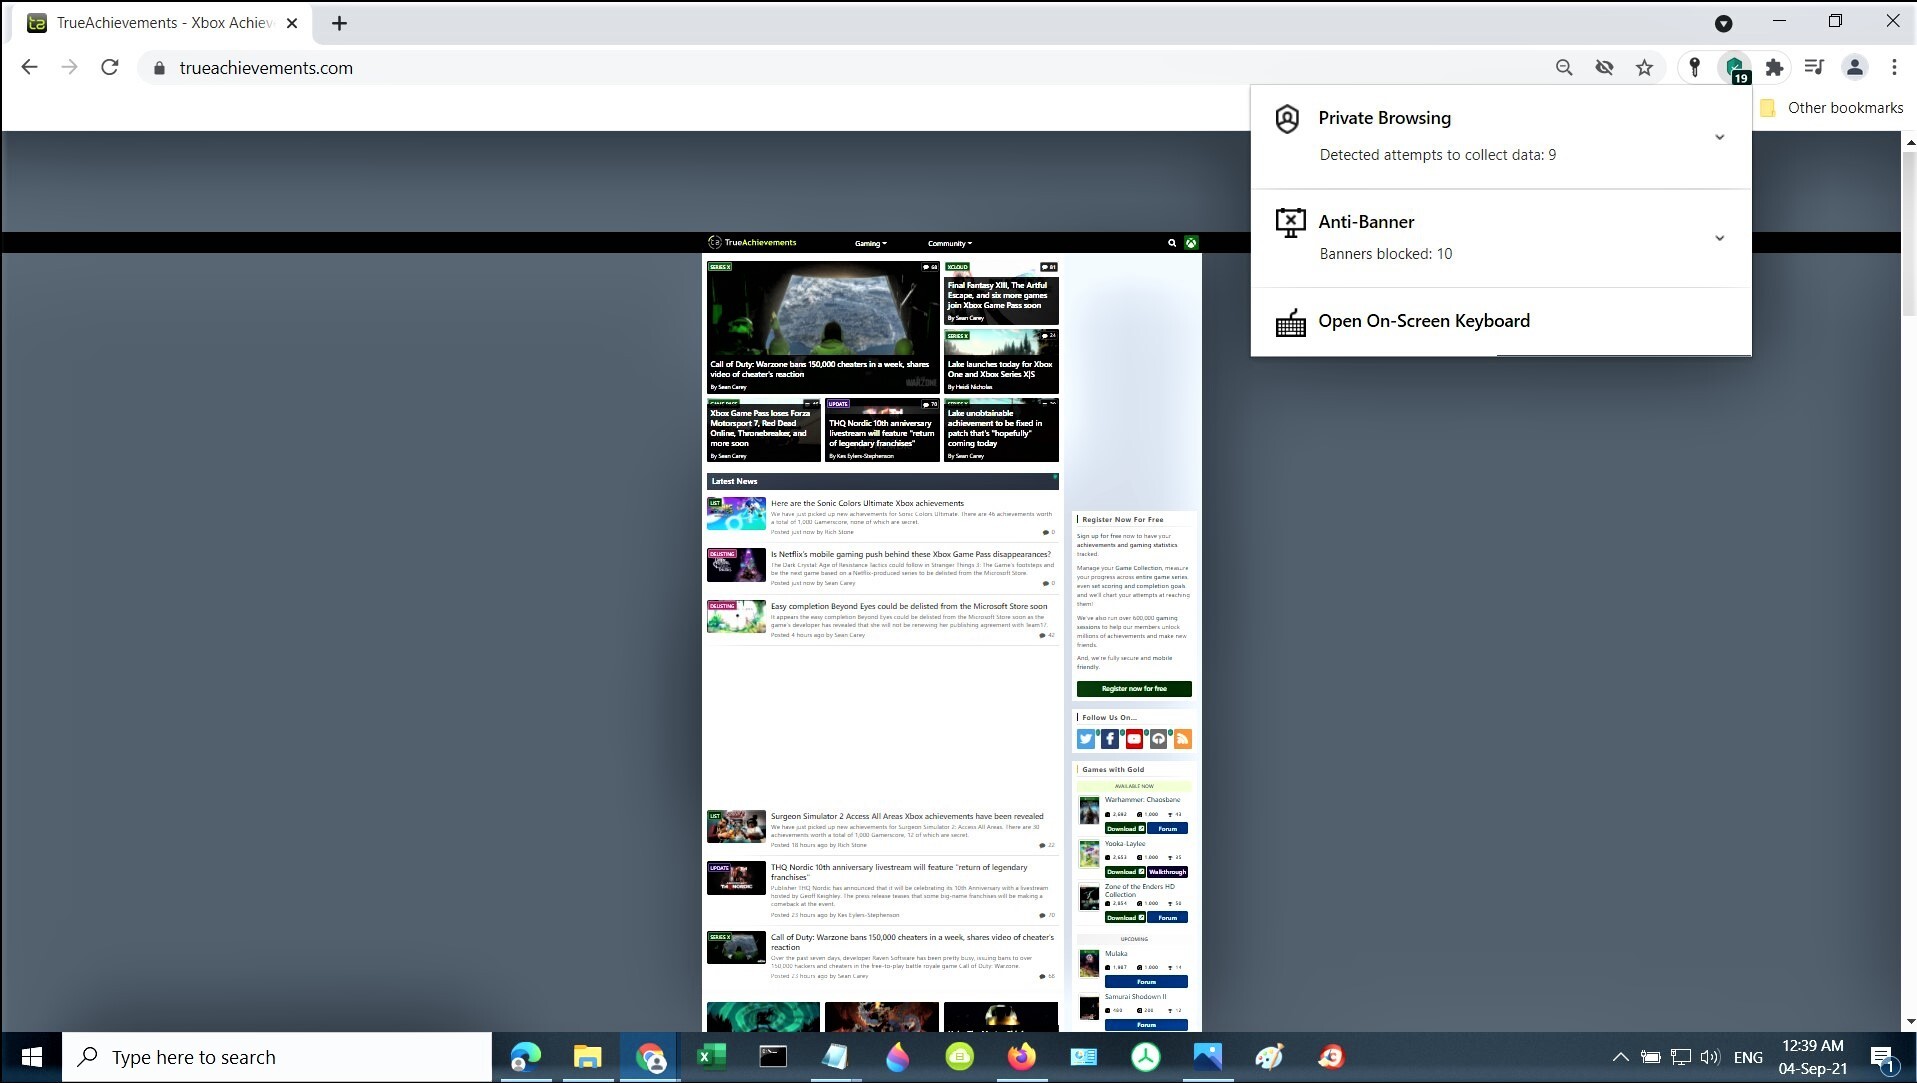Expand the Anti-Banner section
Screen dimensions: 1917x1083
point(1719,238)
